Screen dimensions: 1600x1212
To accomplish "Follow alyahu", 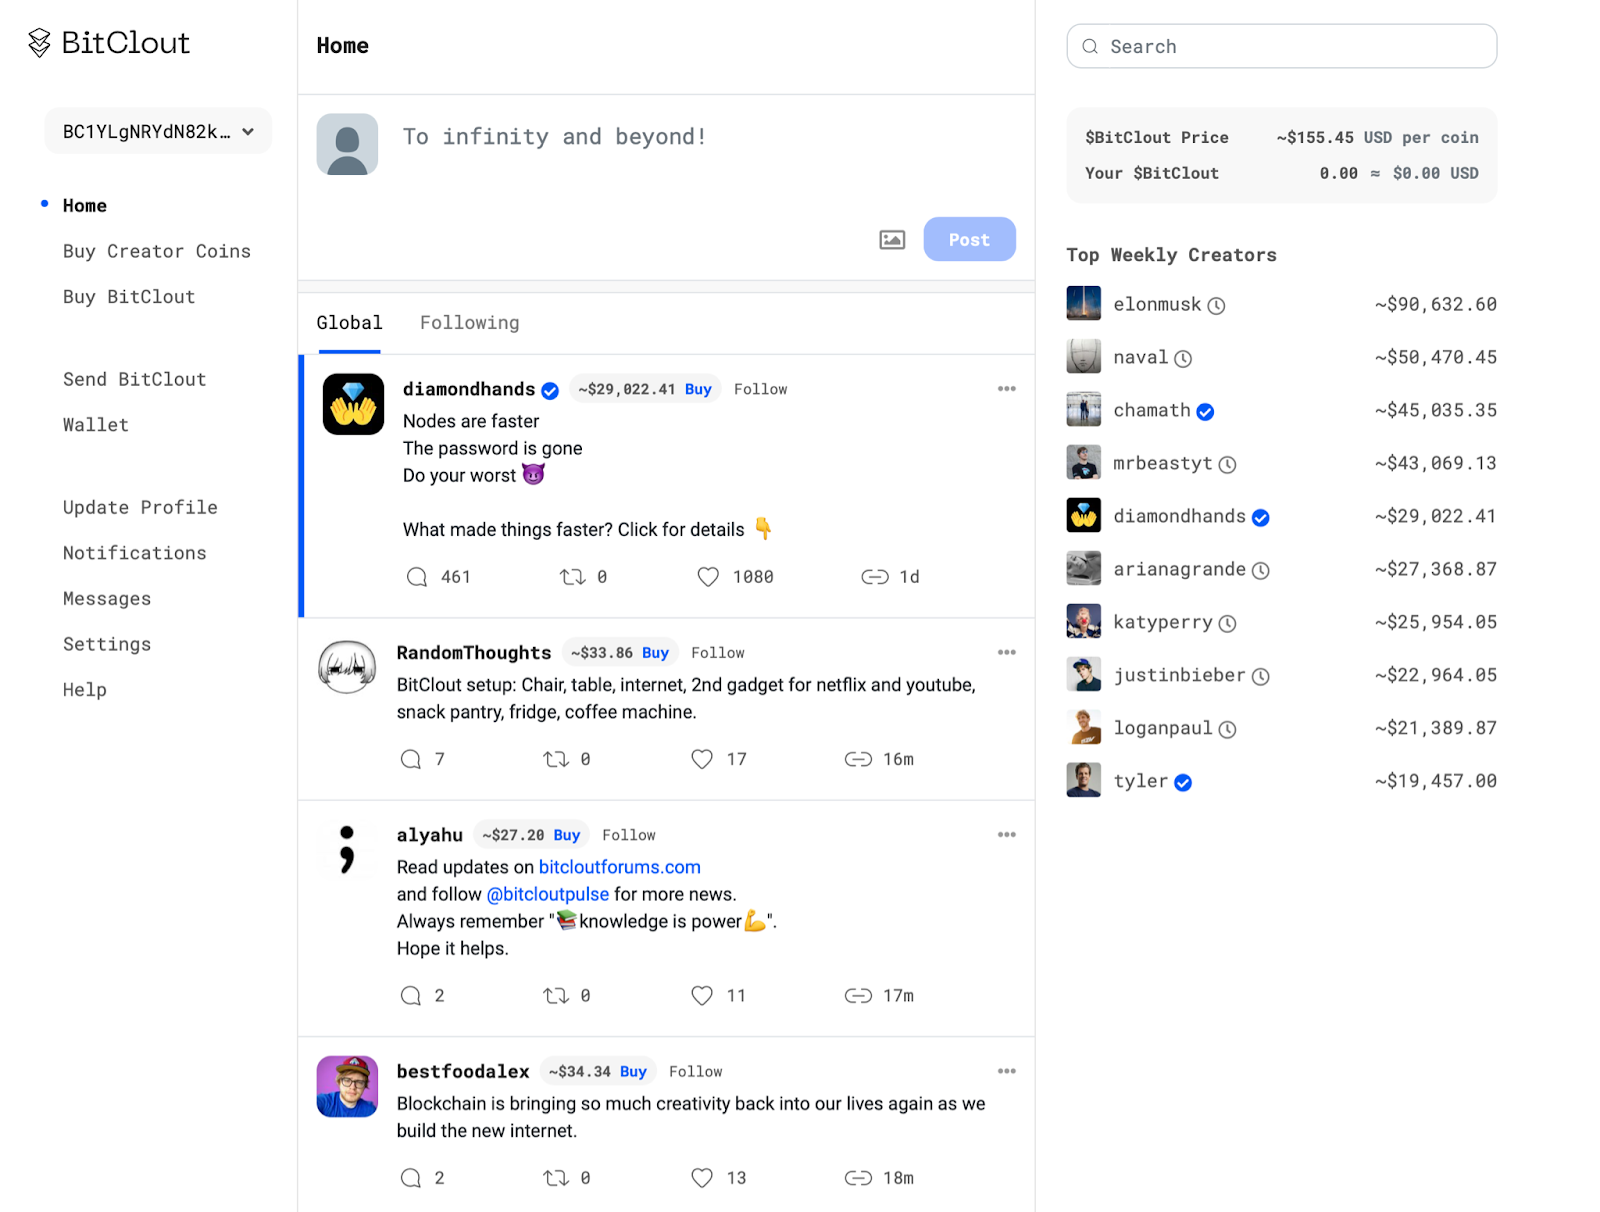I will tap(629, 835).
